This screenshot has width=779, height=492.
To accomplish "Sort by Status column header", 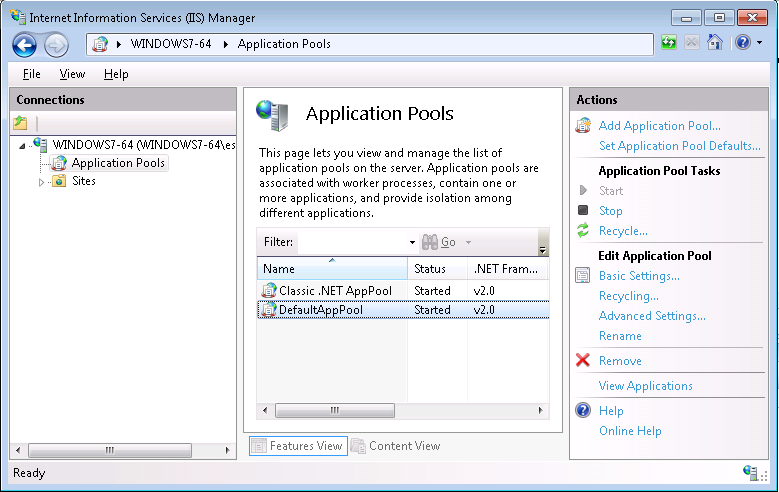I will (437, 269).
